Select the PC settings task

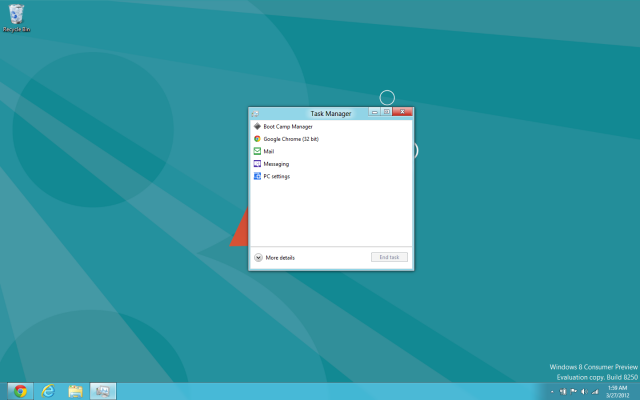(x=277, y=176)
